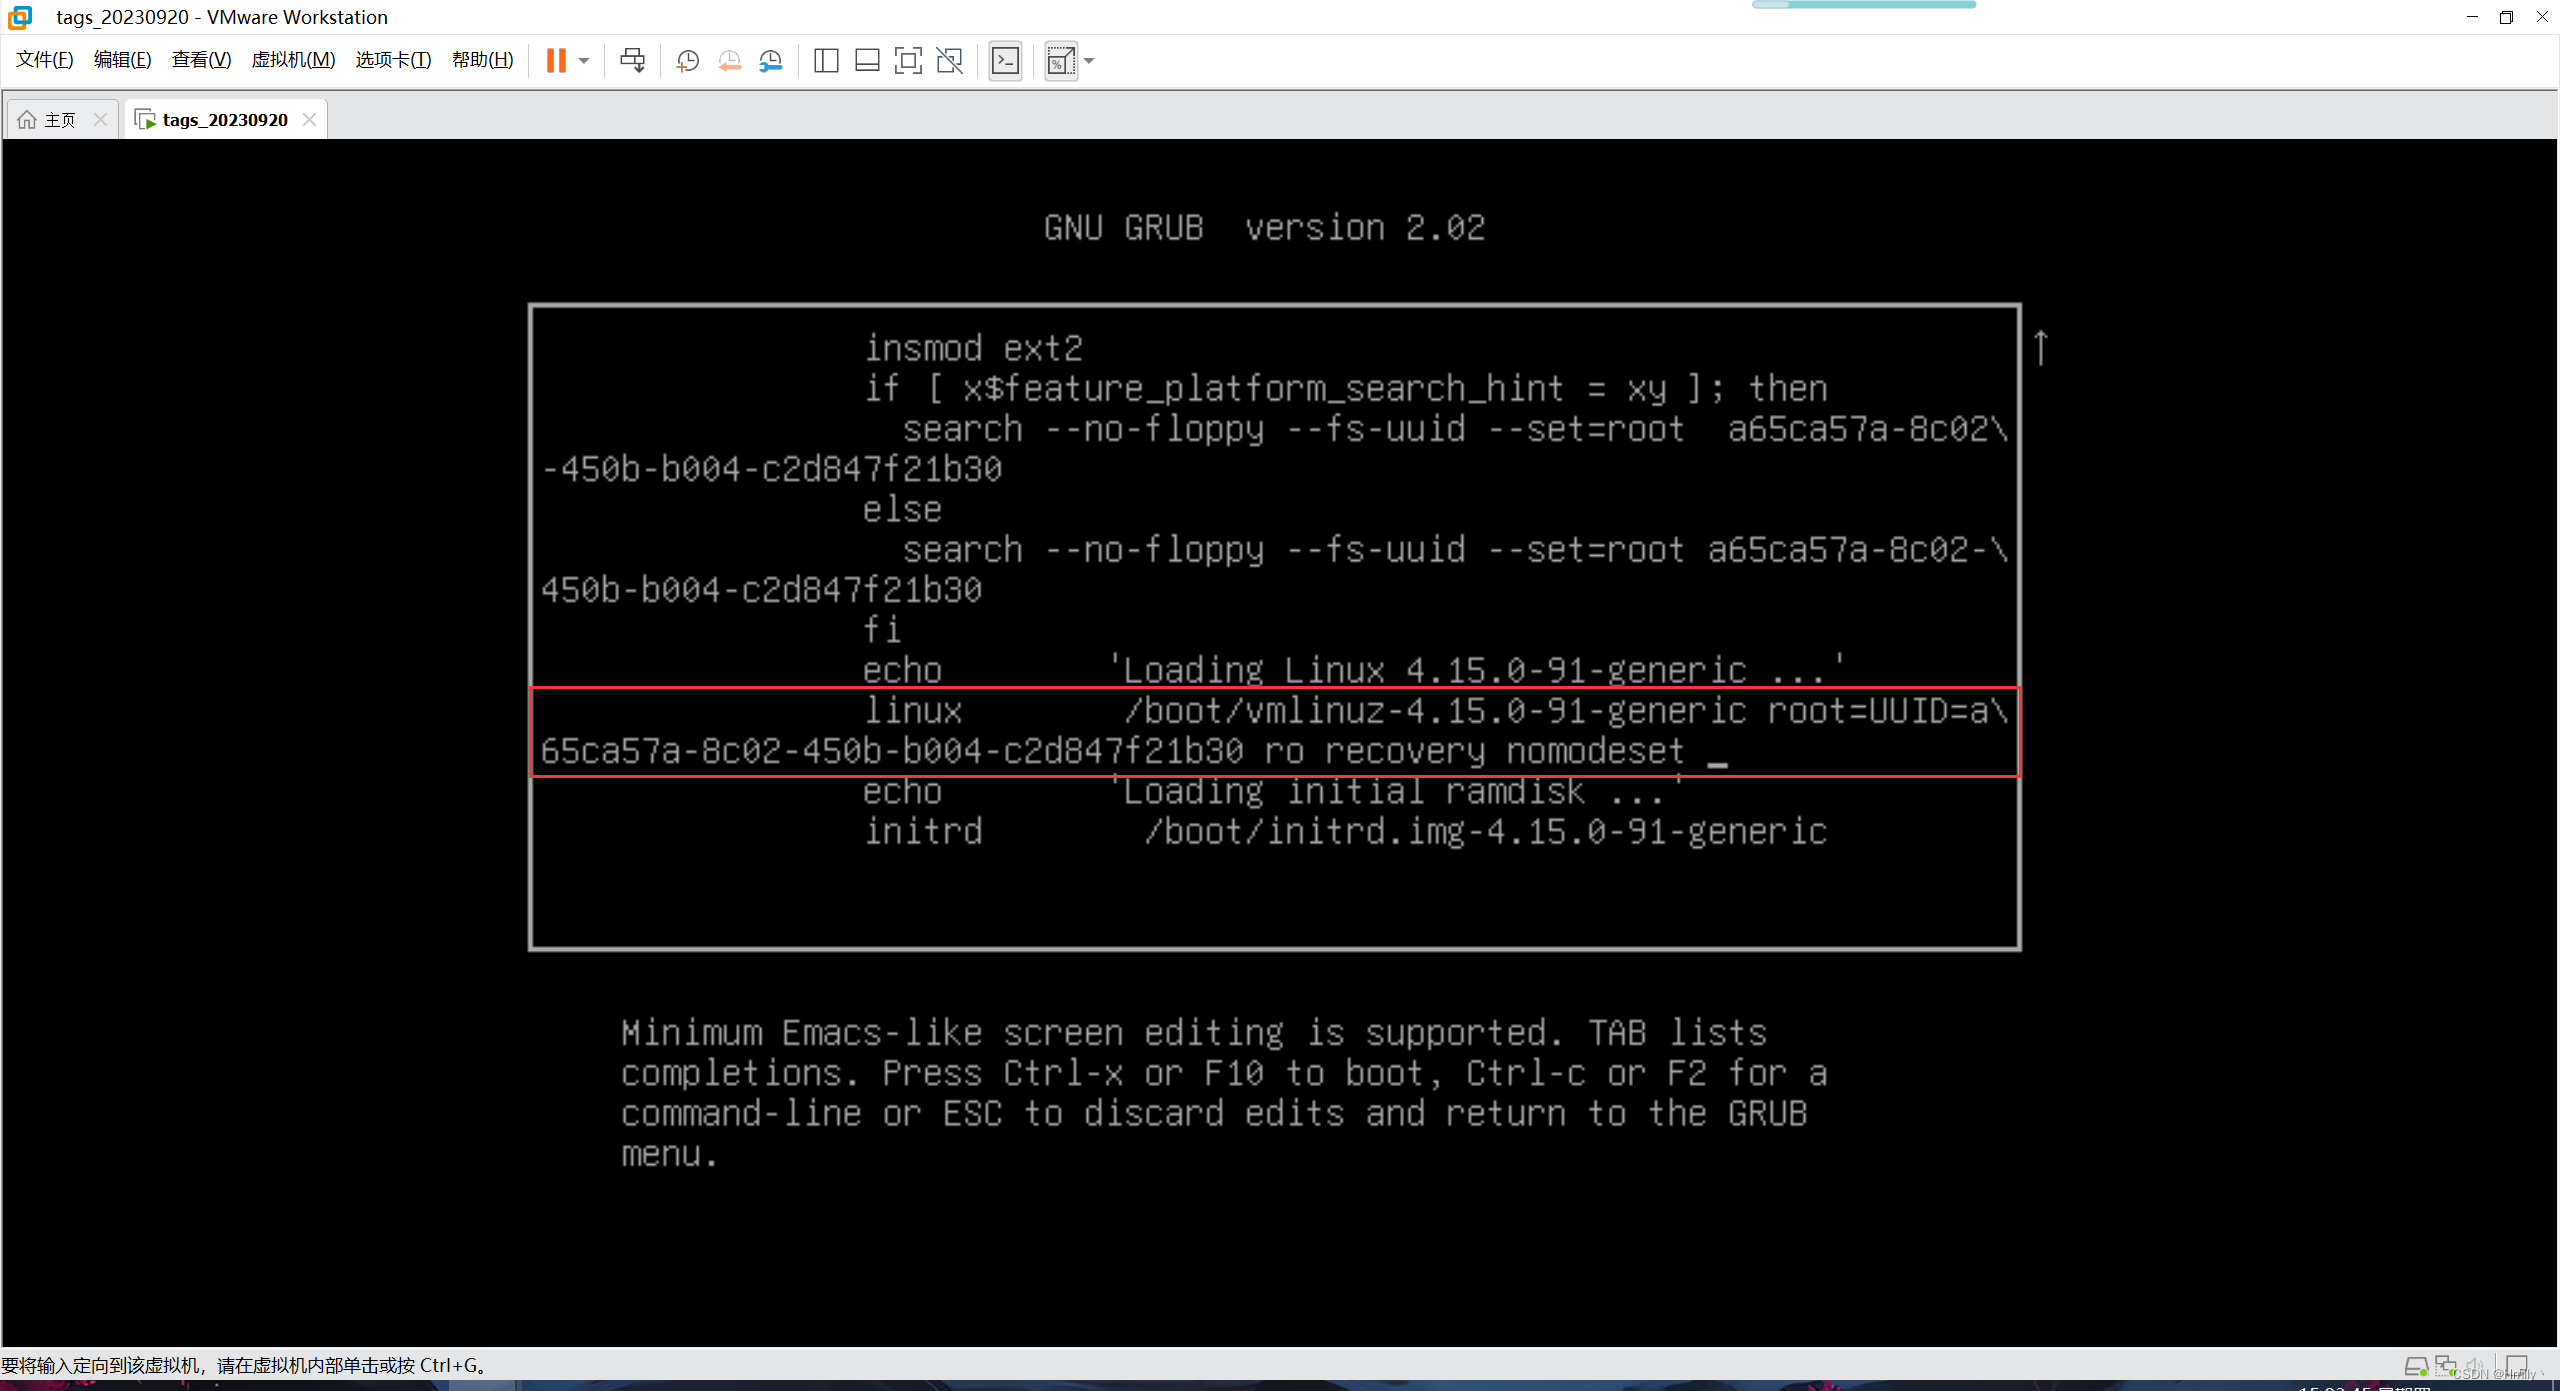Click the VM status bar hint message

245,1363
